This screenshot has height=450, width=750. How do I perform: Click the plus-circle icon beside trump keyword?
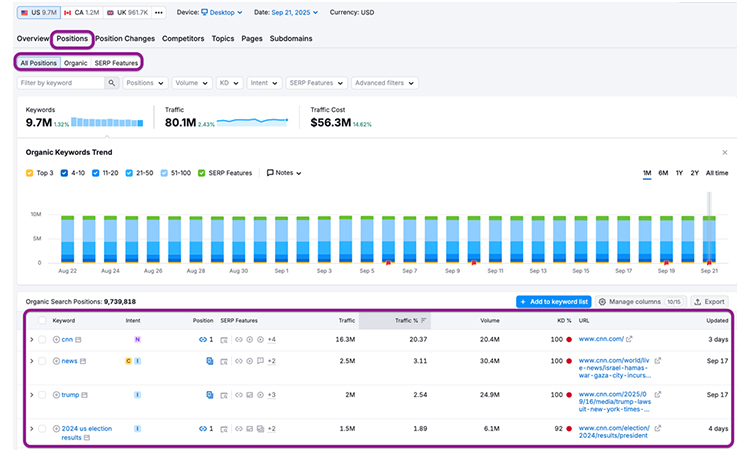coord(56,395)
